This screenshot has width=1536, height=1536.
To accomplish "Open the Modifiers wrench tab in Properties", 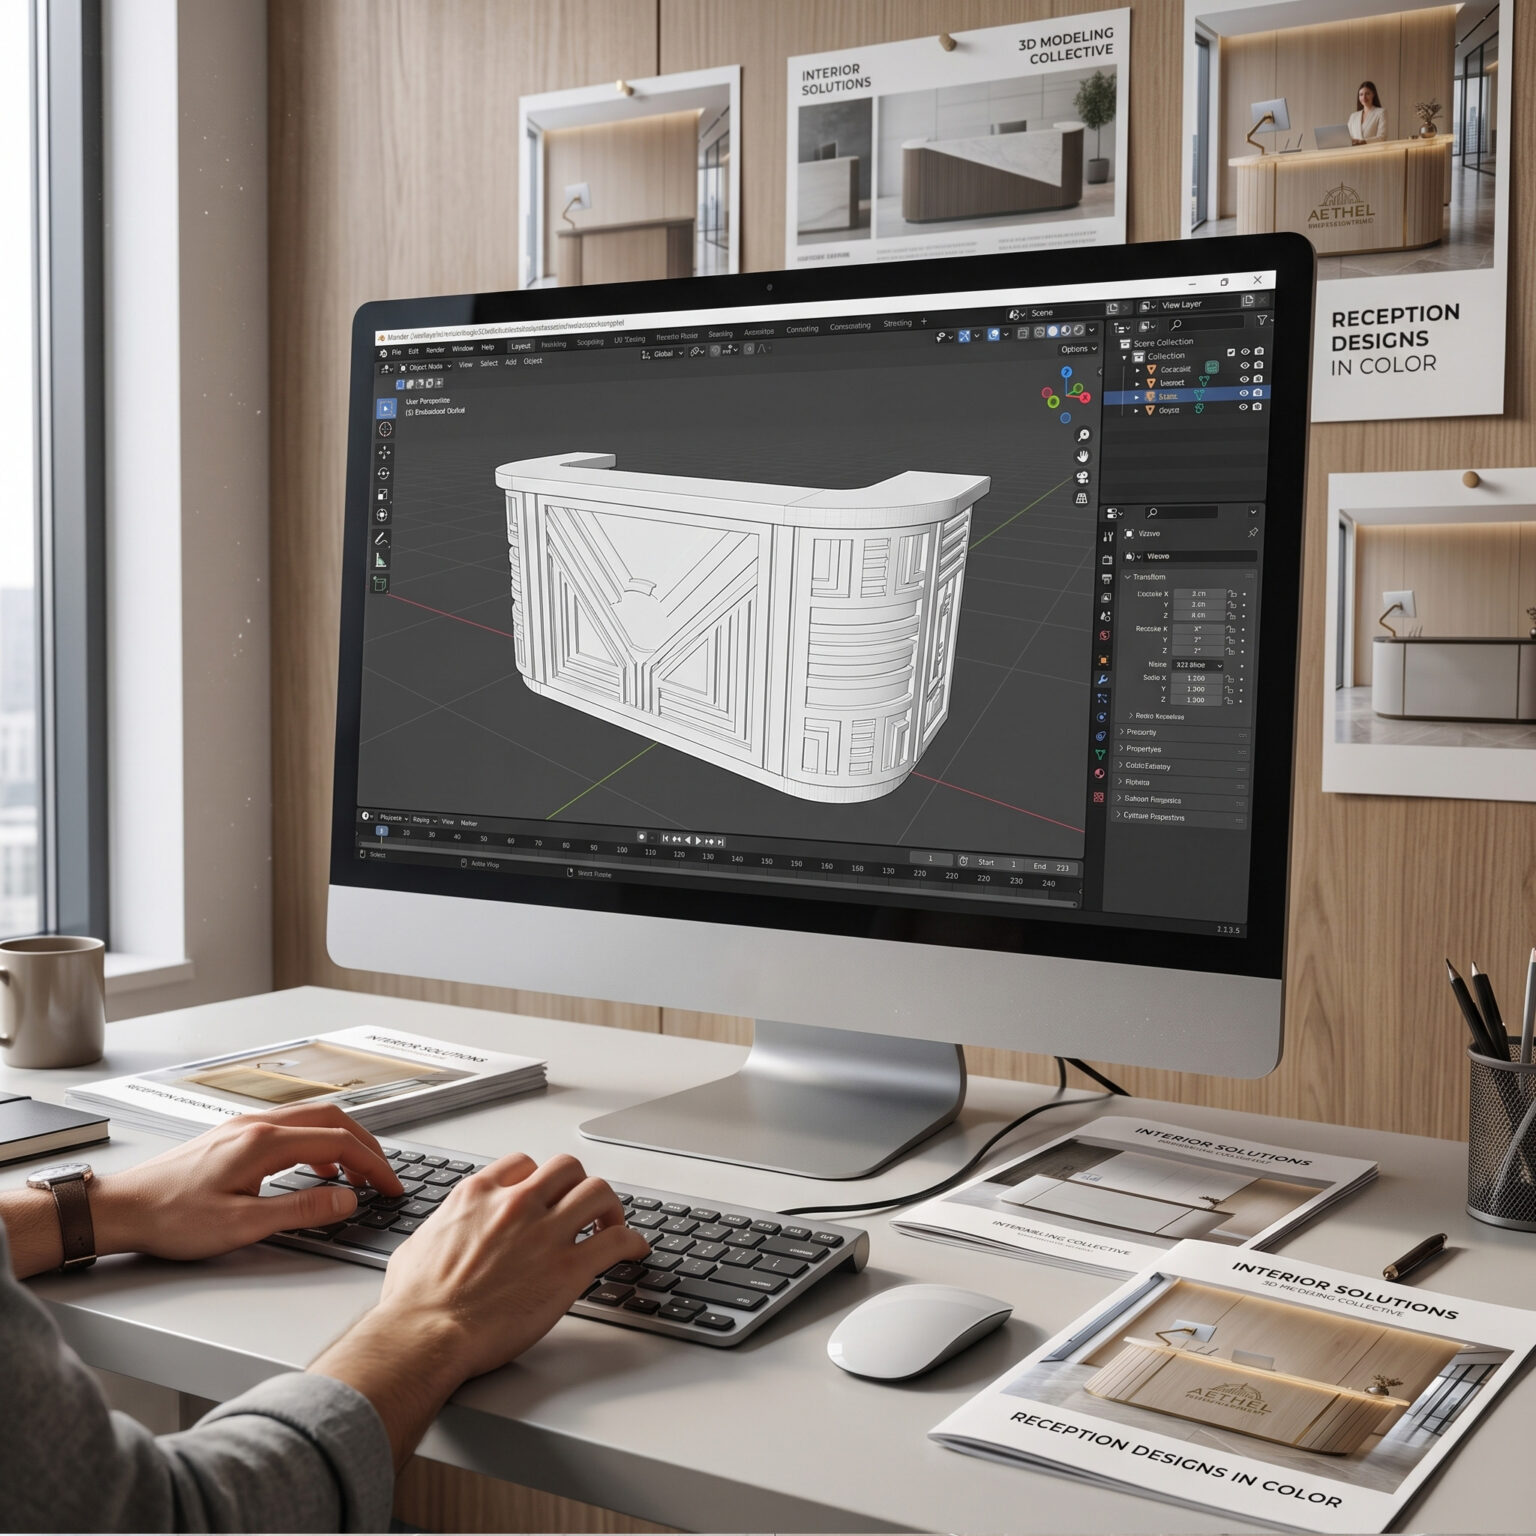I will 1104,680.
